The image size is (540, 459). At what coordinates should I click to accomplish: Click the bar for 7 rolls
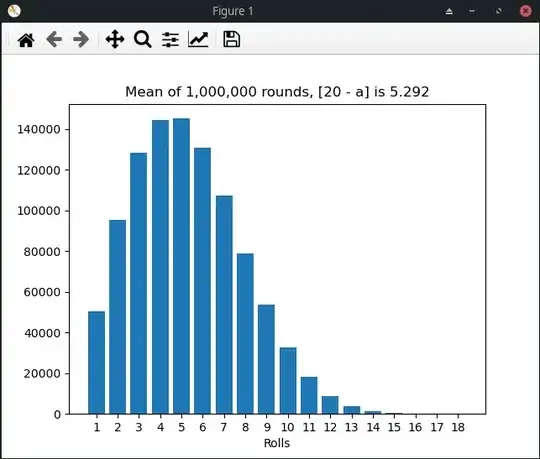[224, 305]
